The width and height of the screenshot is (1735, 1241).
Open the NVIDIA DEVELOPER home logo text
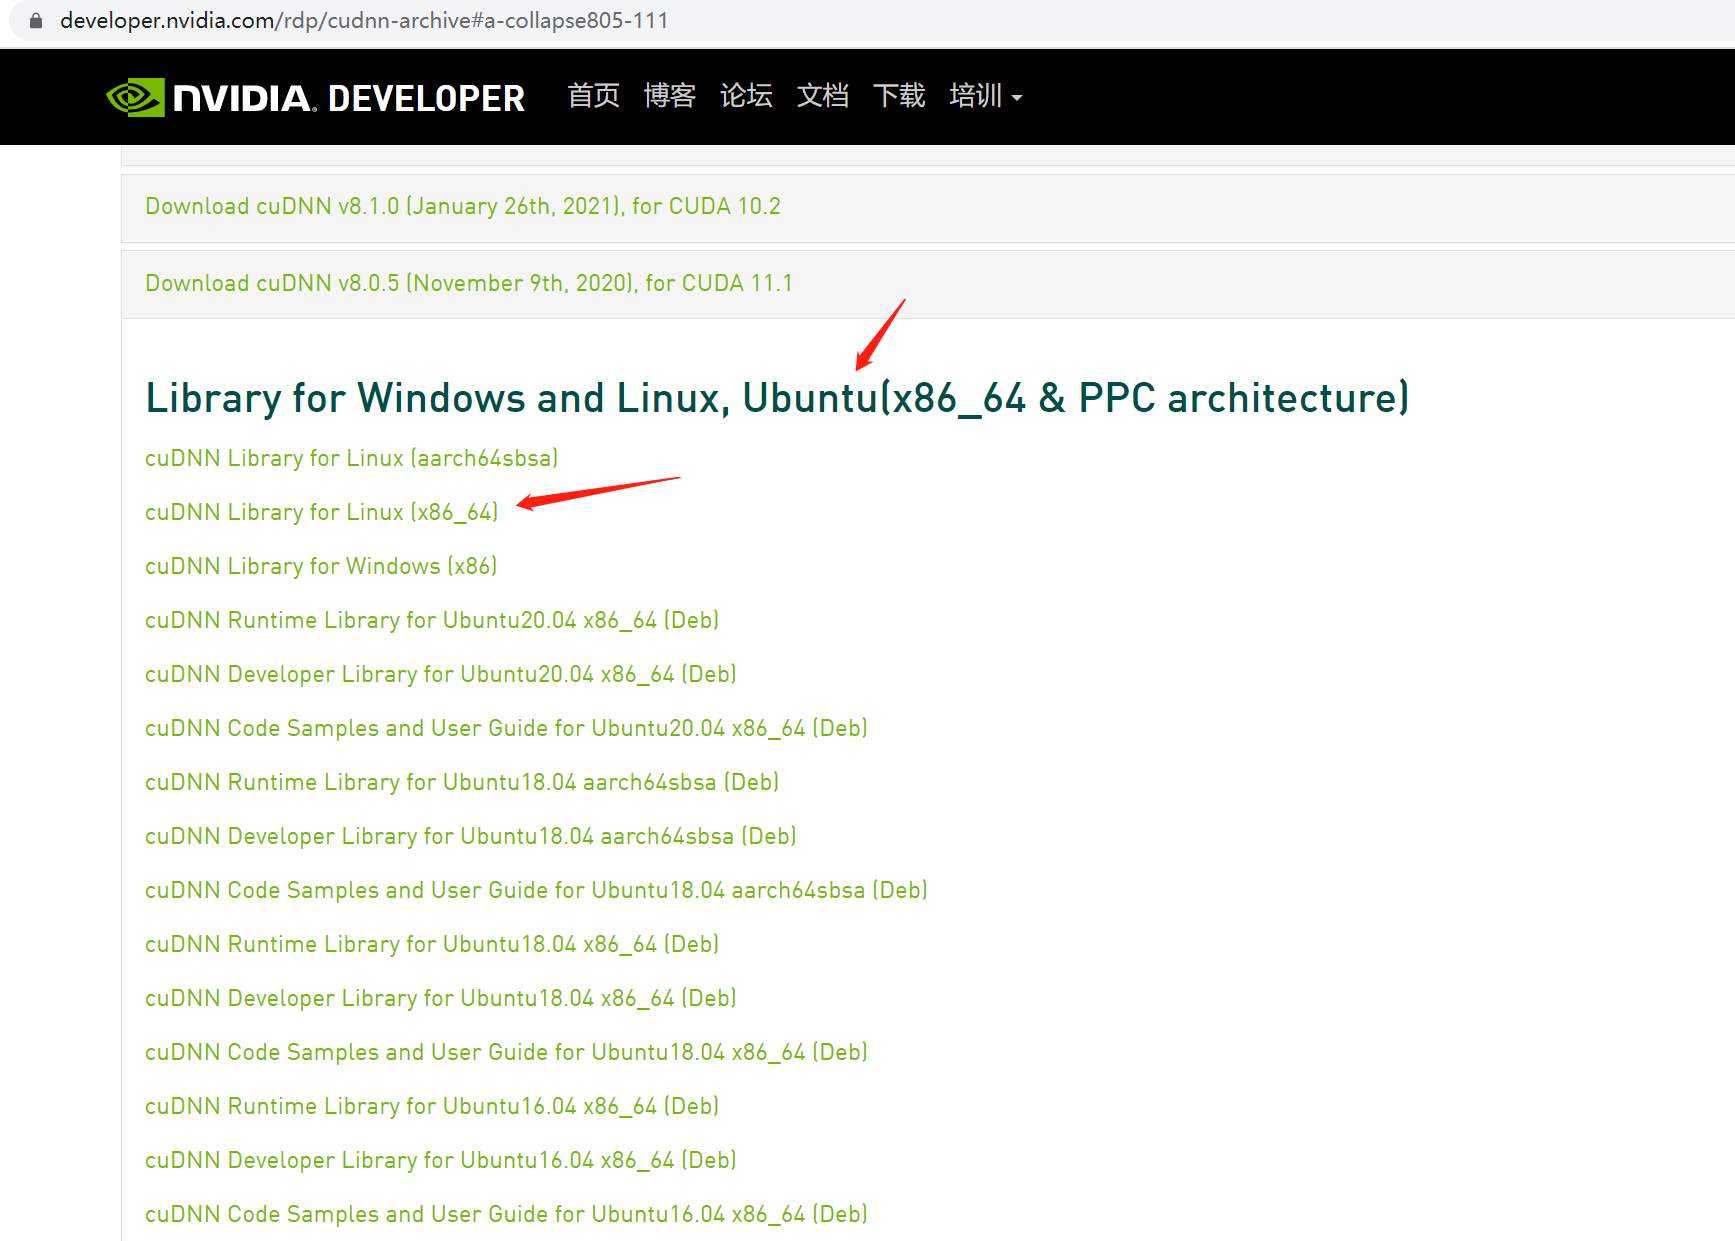pyautogui.click(x=349, y=98)
